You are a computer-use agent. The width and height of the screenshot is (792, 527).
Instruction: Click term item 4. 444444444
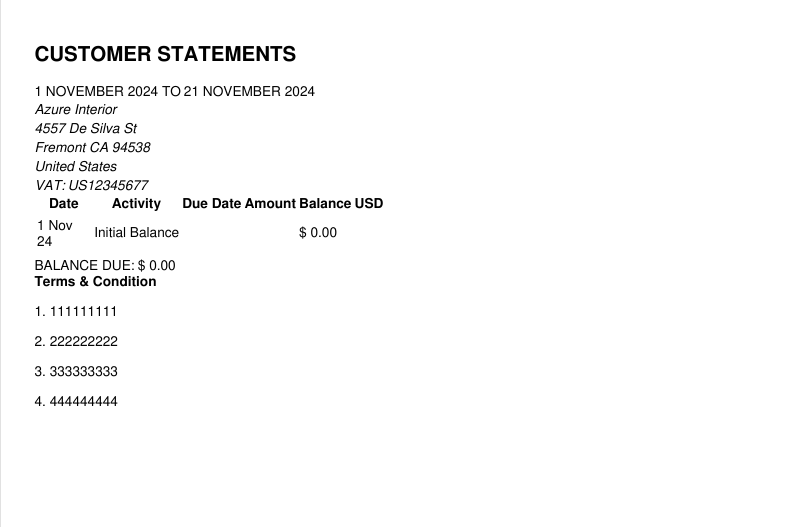point(76,402)
